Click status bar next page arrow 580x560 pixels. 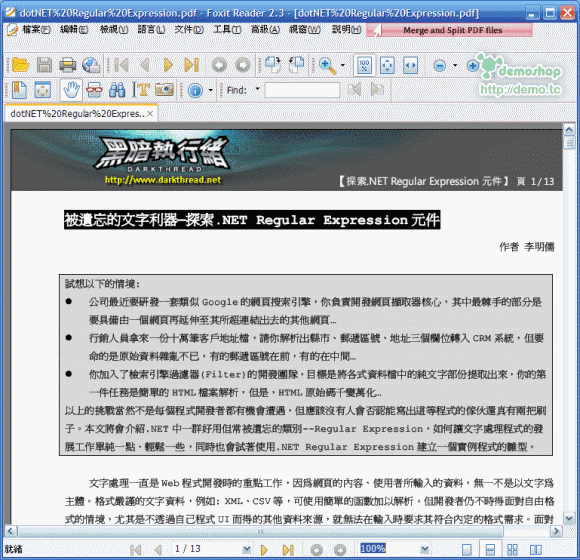click(264, 550)
